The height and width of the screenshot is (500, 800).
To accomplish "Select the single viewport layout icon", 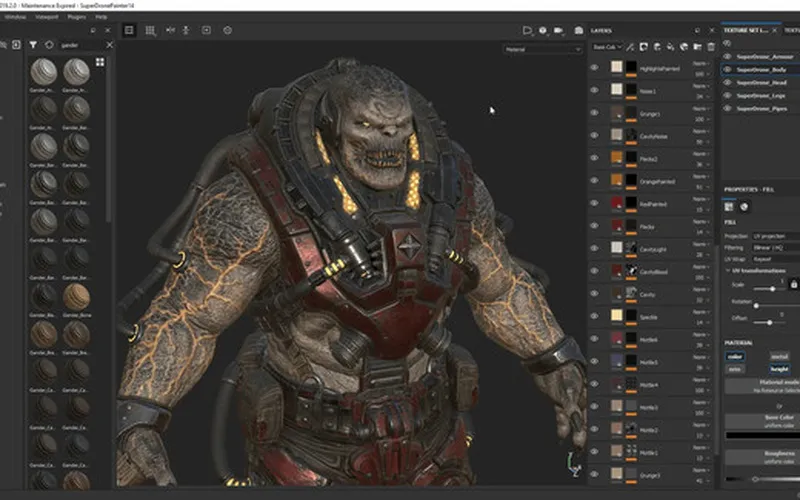I will (x=129, y=30).
